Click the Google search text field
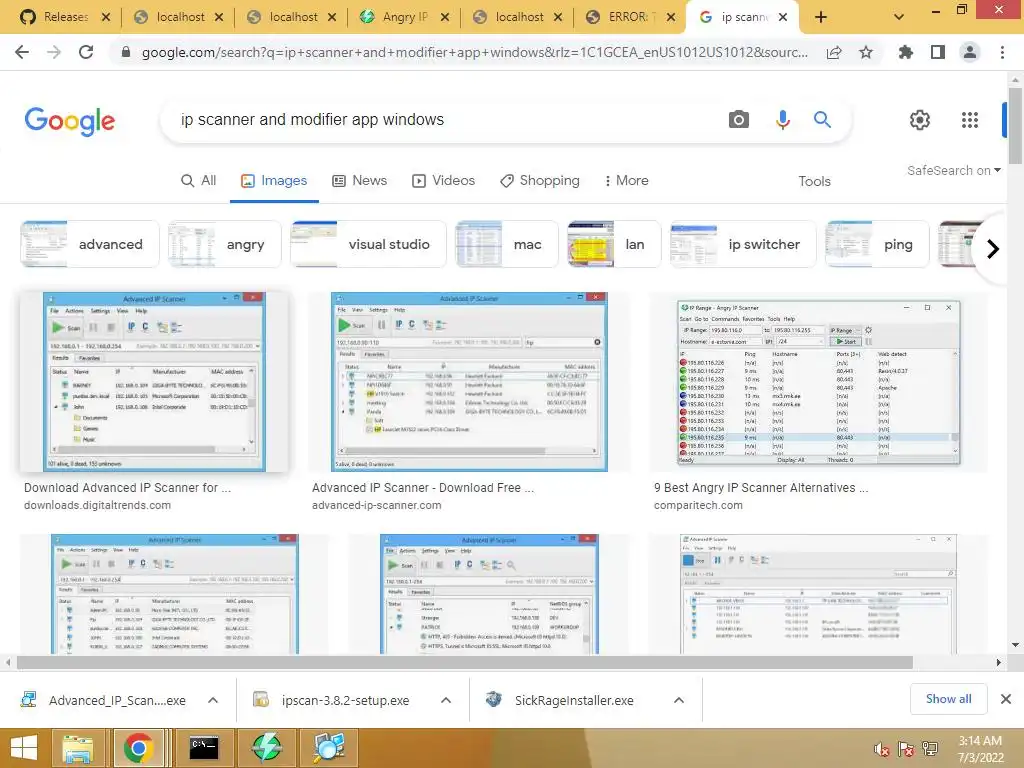Viewport: 1024px width, 768px height. click(x=444, y=120)
